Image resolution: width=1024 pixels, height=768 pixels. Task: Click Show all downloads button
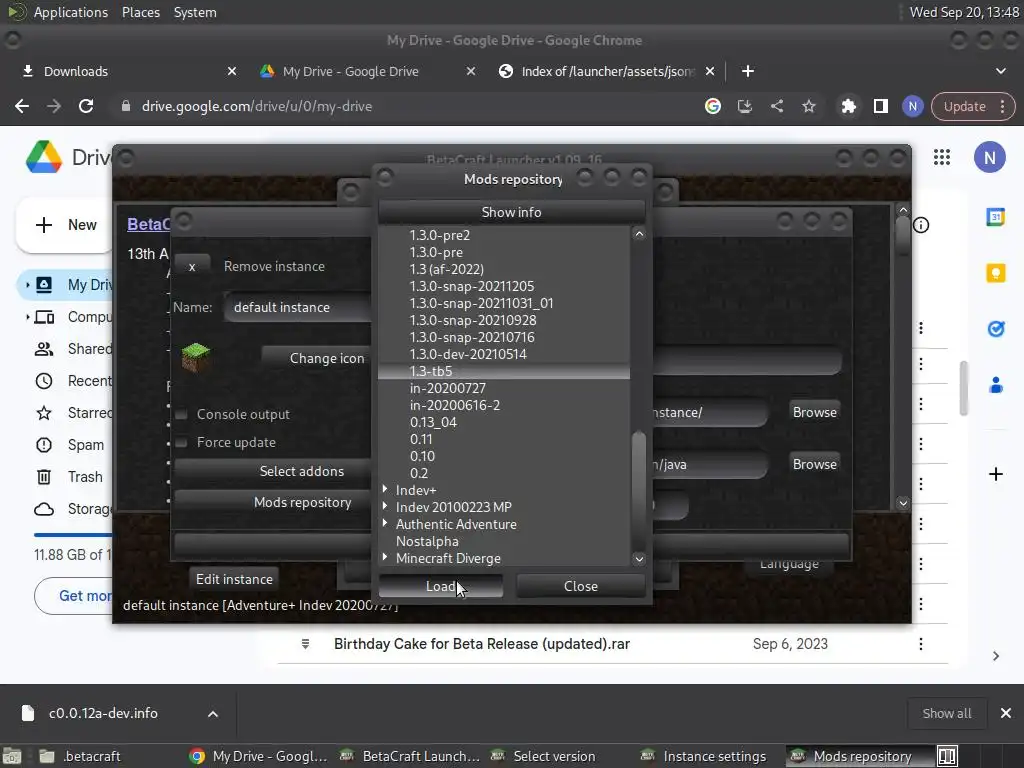946,713
